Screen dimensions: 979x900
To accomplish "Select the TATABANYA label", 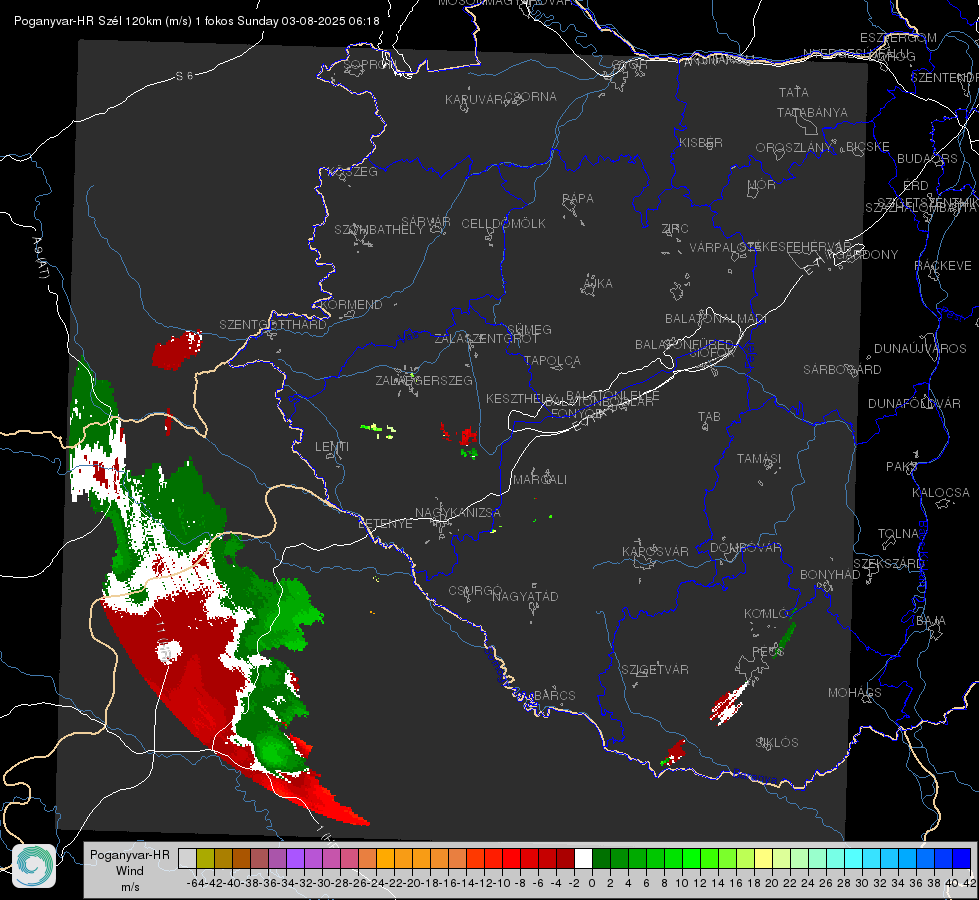I will coord(812,112).
